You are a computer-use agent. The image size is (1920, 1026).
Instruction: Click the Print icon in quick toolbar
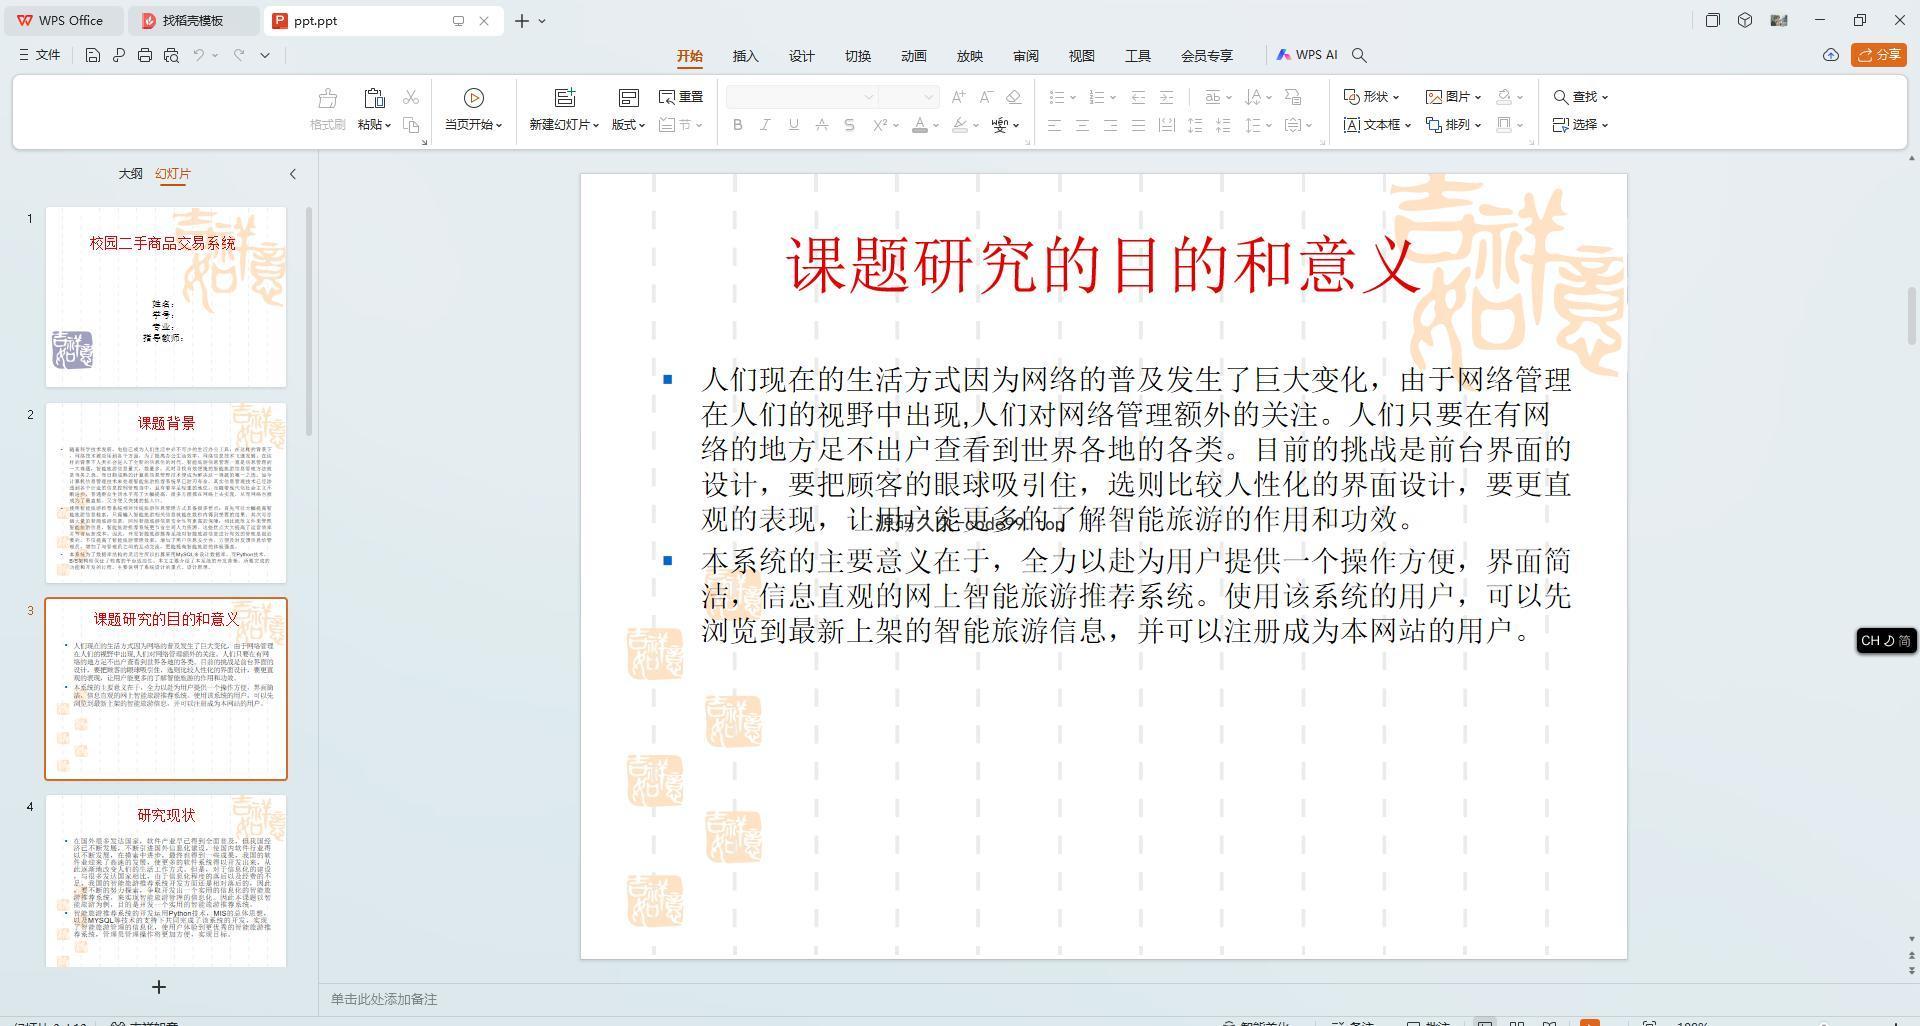(145, 55)
